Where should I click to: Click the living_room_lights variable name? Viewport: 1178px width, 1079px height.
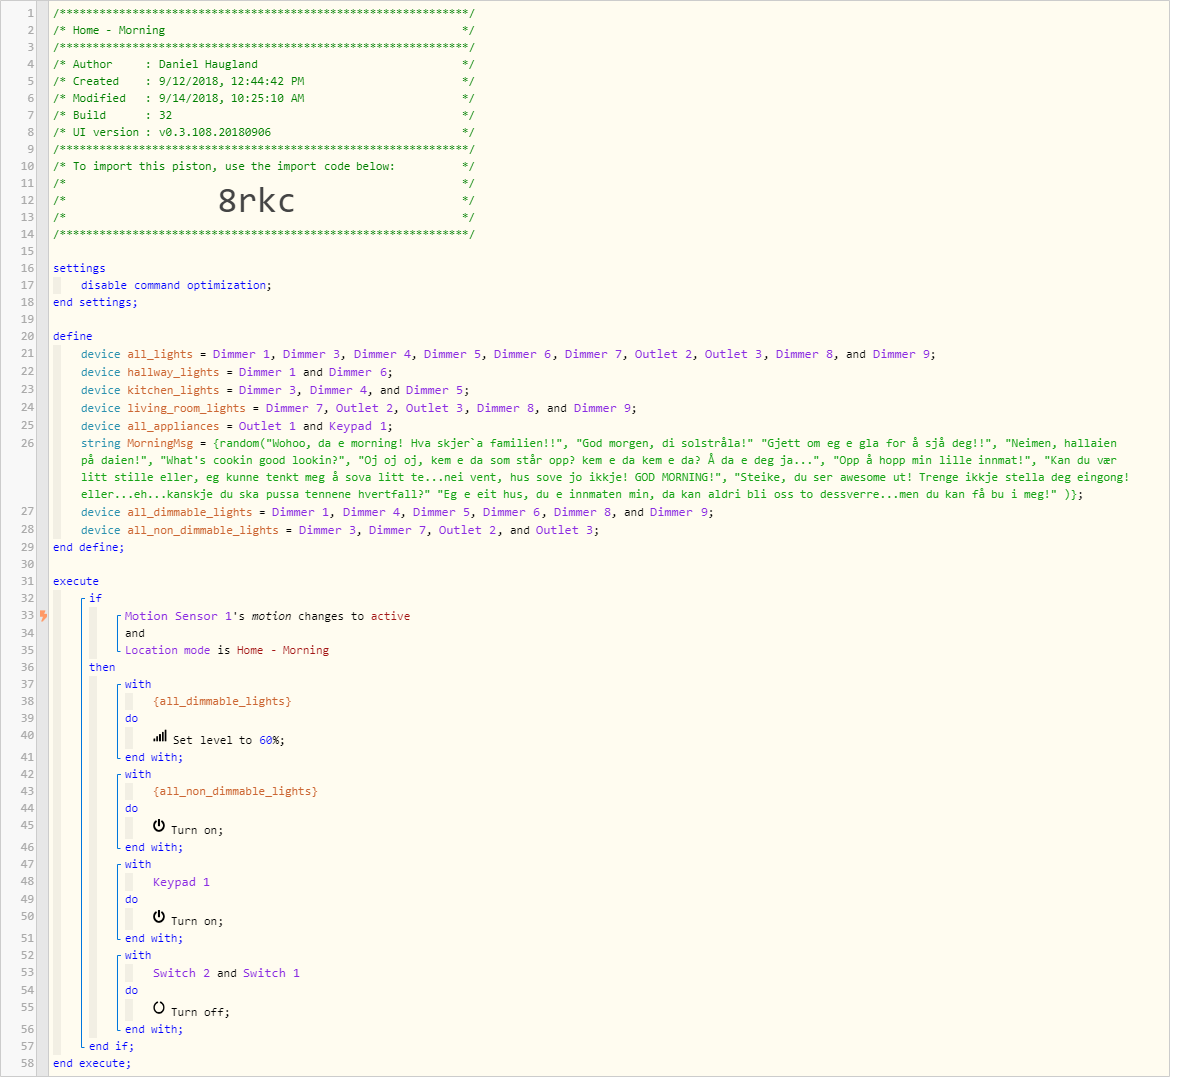pyautogui.click(x=186, y=410)
